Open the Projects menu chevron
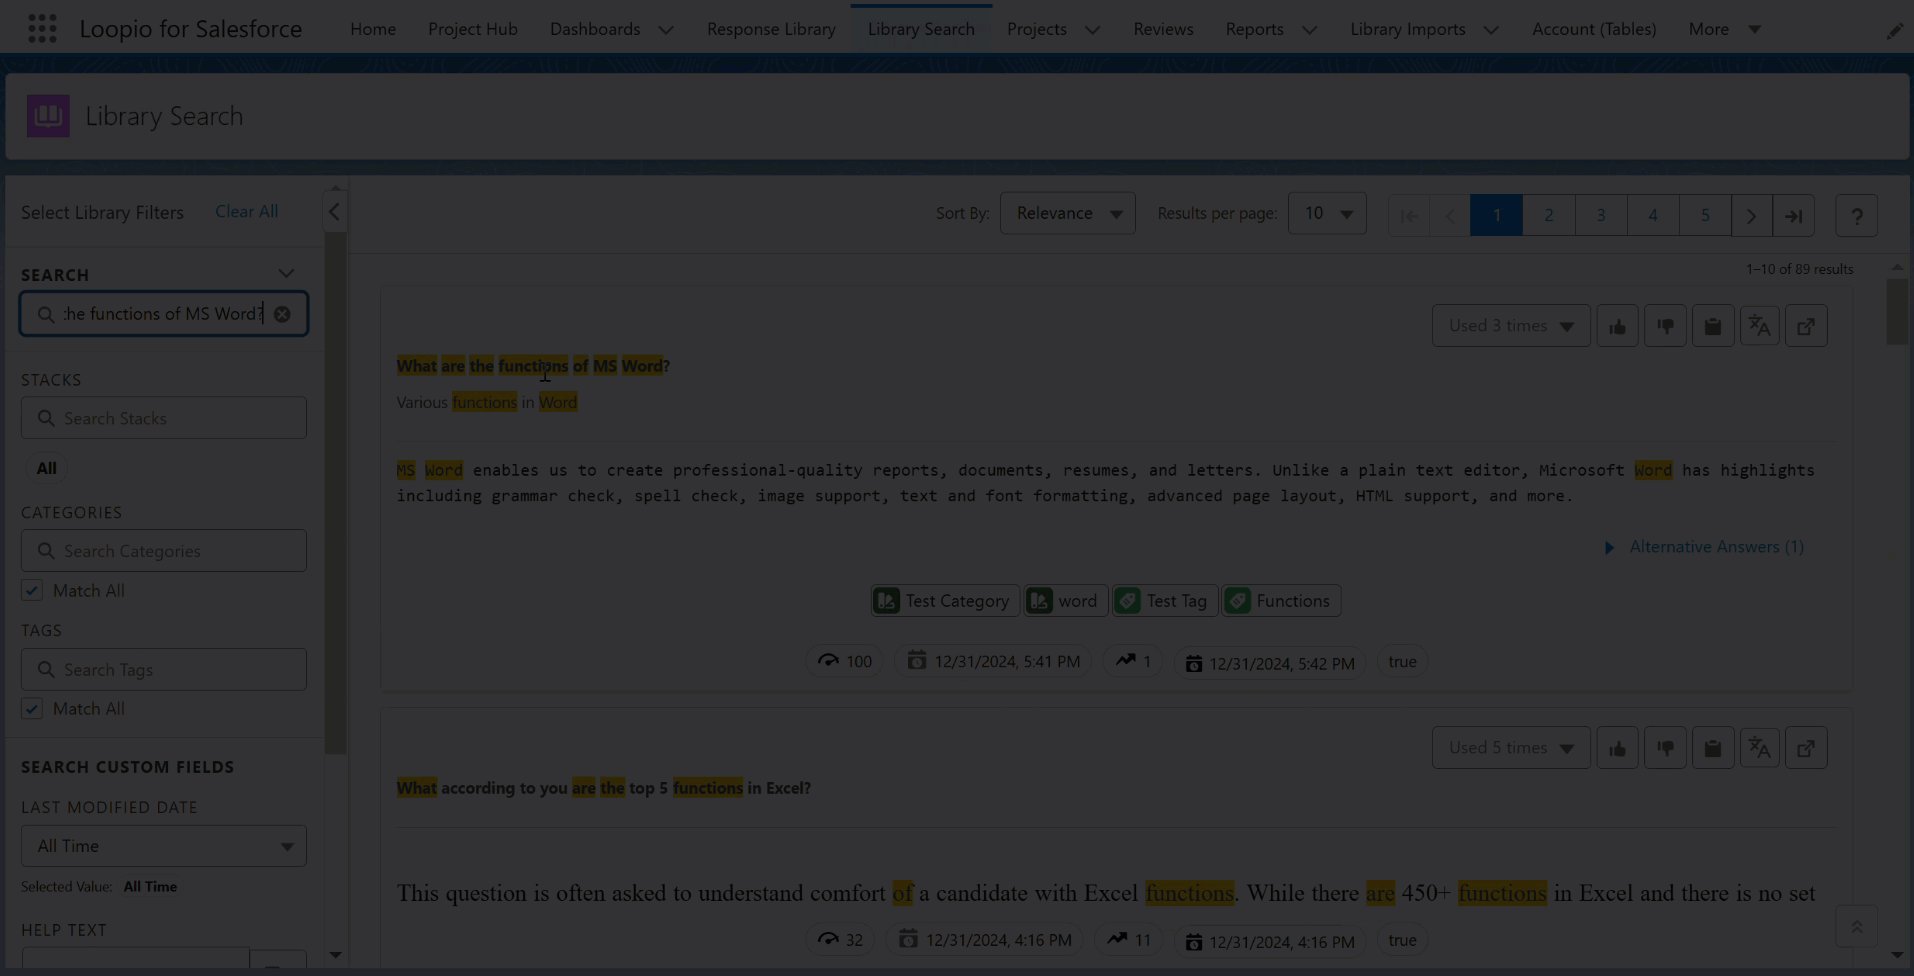Viewport: 1914px width, 976px height. pos(1092,30)
